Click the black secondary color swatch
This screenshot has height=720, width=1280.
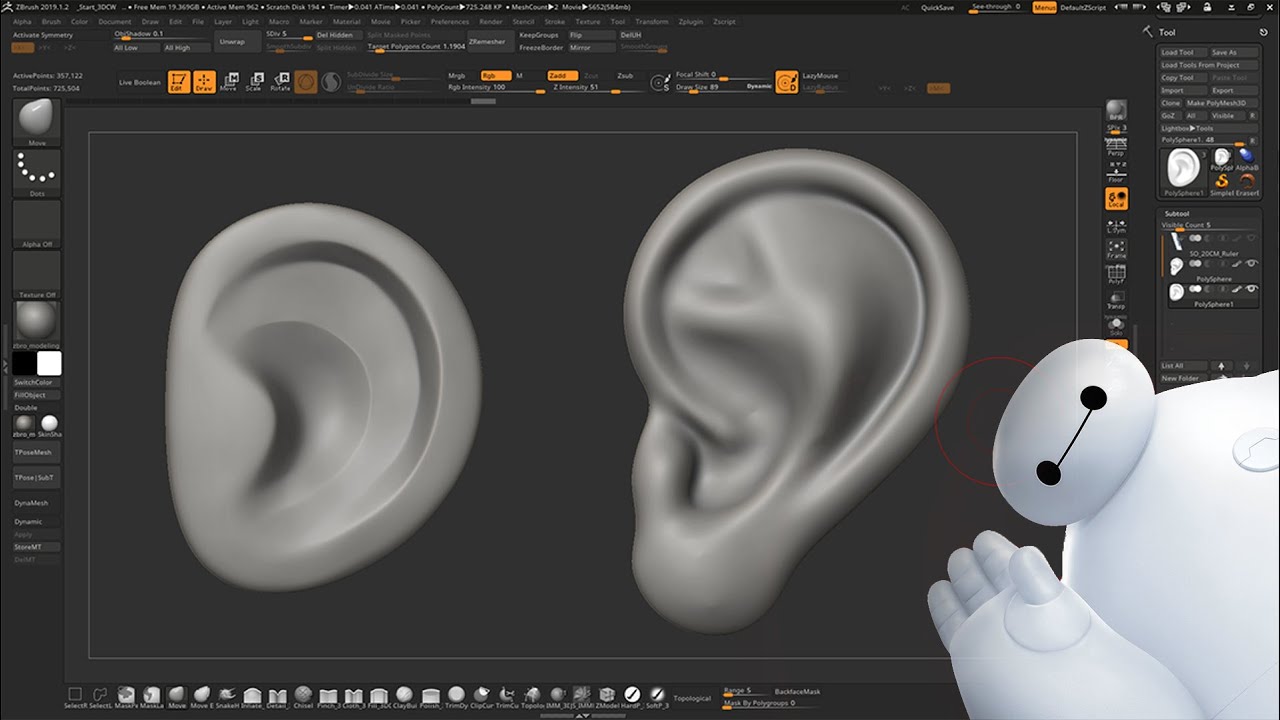(25, 364)
